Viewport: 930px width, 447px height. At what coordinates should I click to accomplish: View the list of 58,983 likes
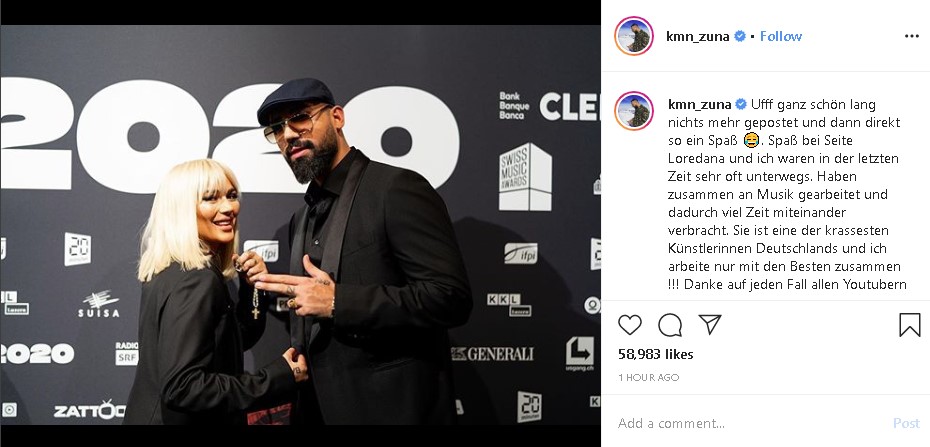pyautogui.click(x=653, y=355)
